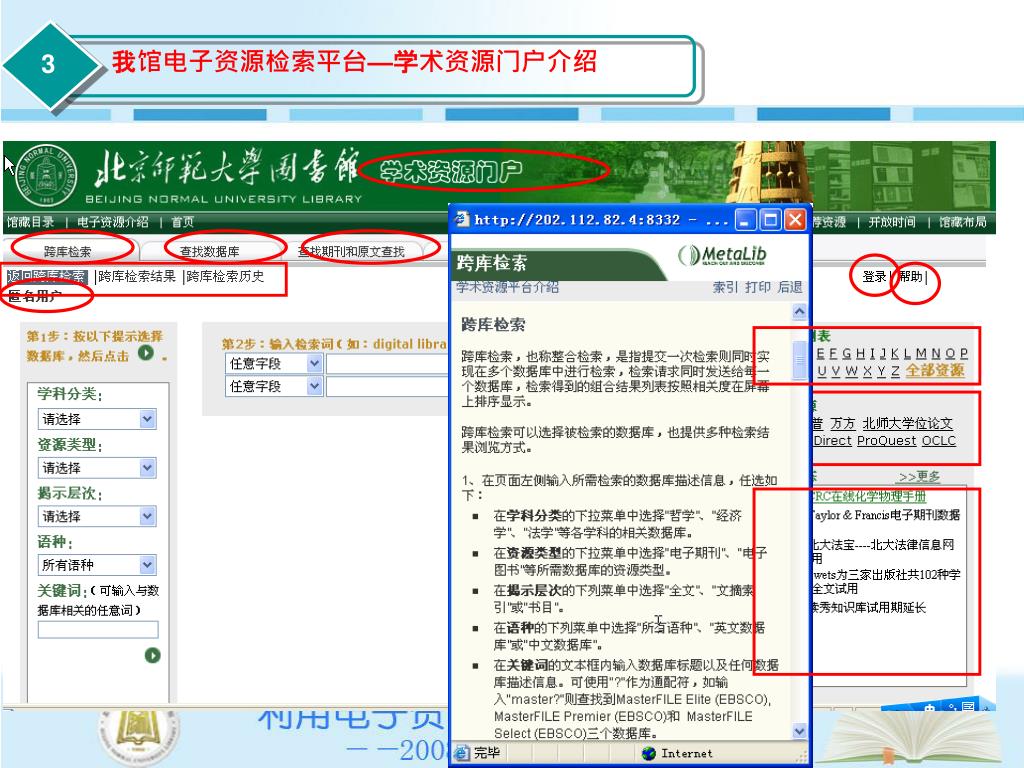Open 跨库检索历史 submenu item

pos(225,276)
